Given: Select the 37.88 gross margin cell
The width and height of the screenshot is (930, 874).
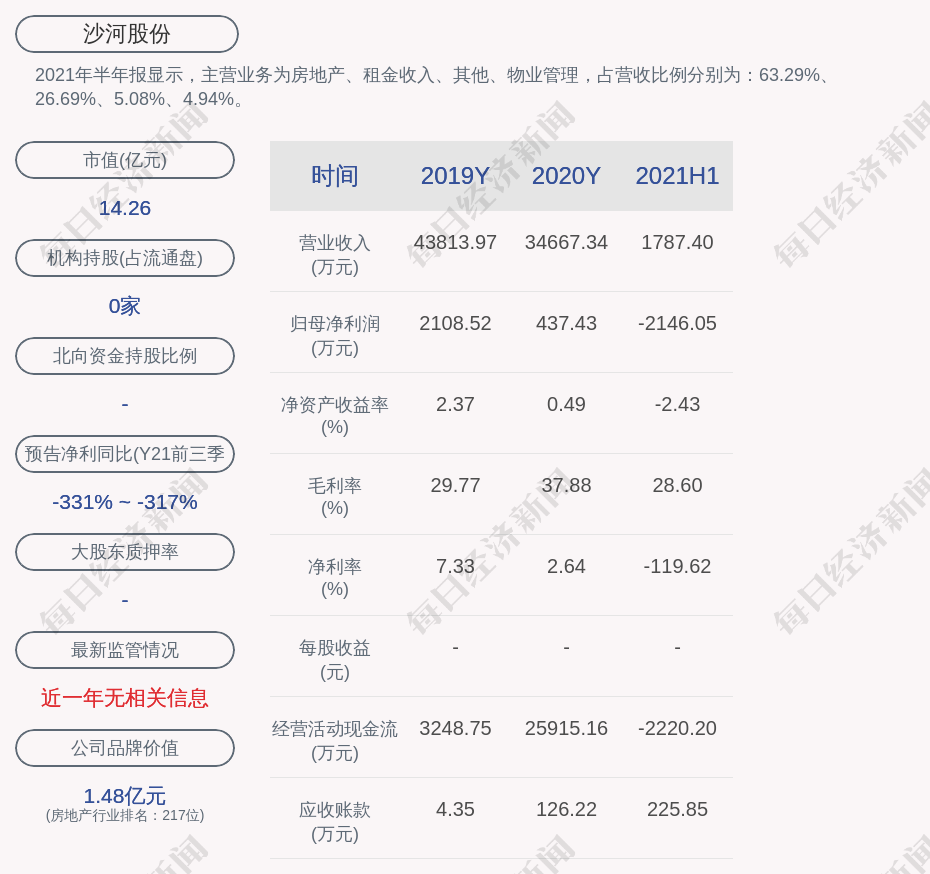Looking at the screenshot, I should coord(566,486).
